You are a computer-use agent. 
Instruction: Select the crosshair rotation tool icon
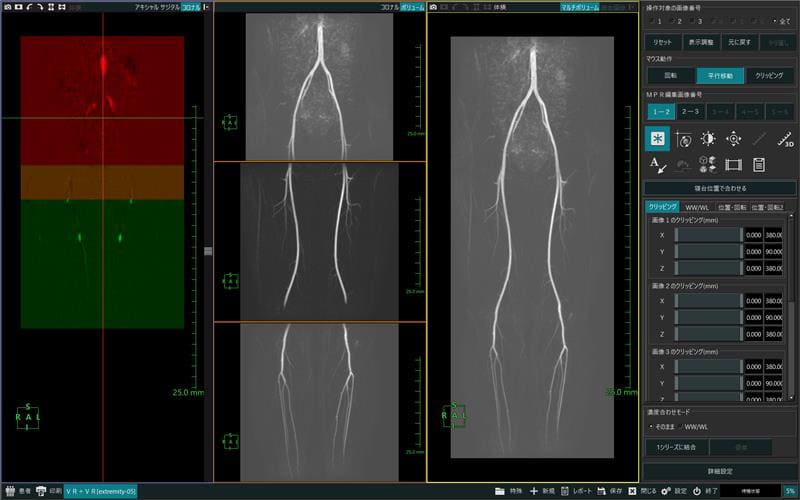683,139
